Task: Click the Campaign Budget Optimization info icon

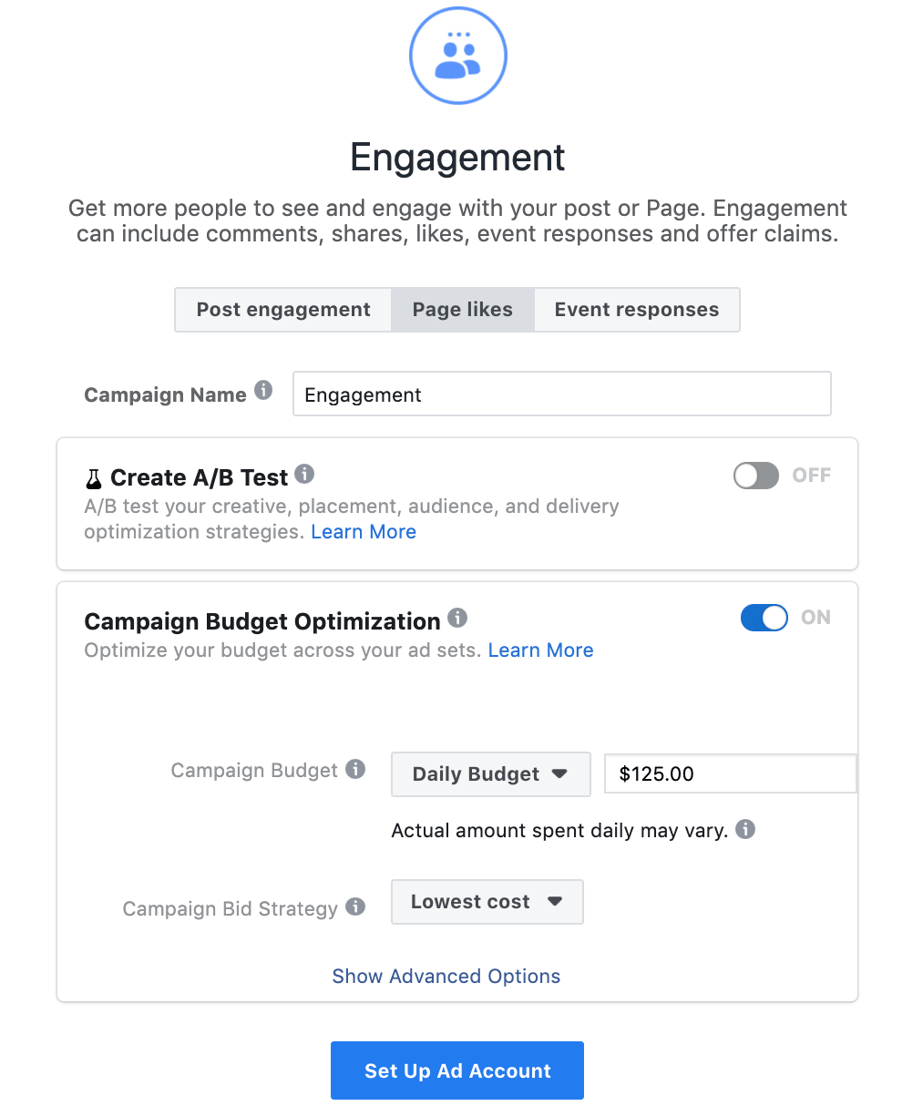Action: (457, 616)
